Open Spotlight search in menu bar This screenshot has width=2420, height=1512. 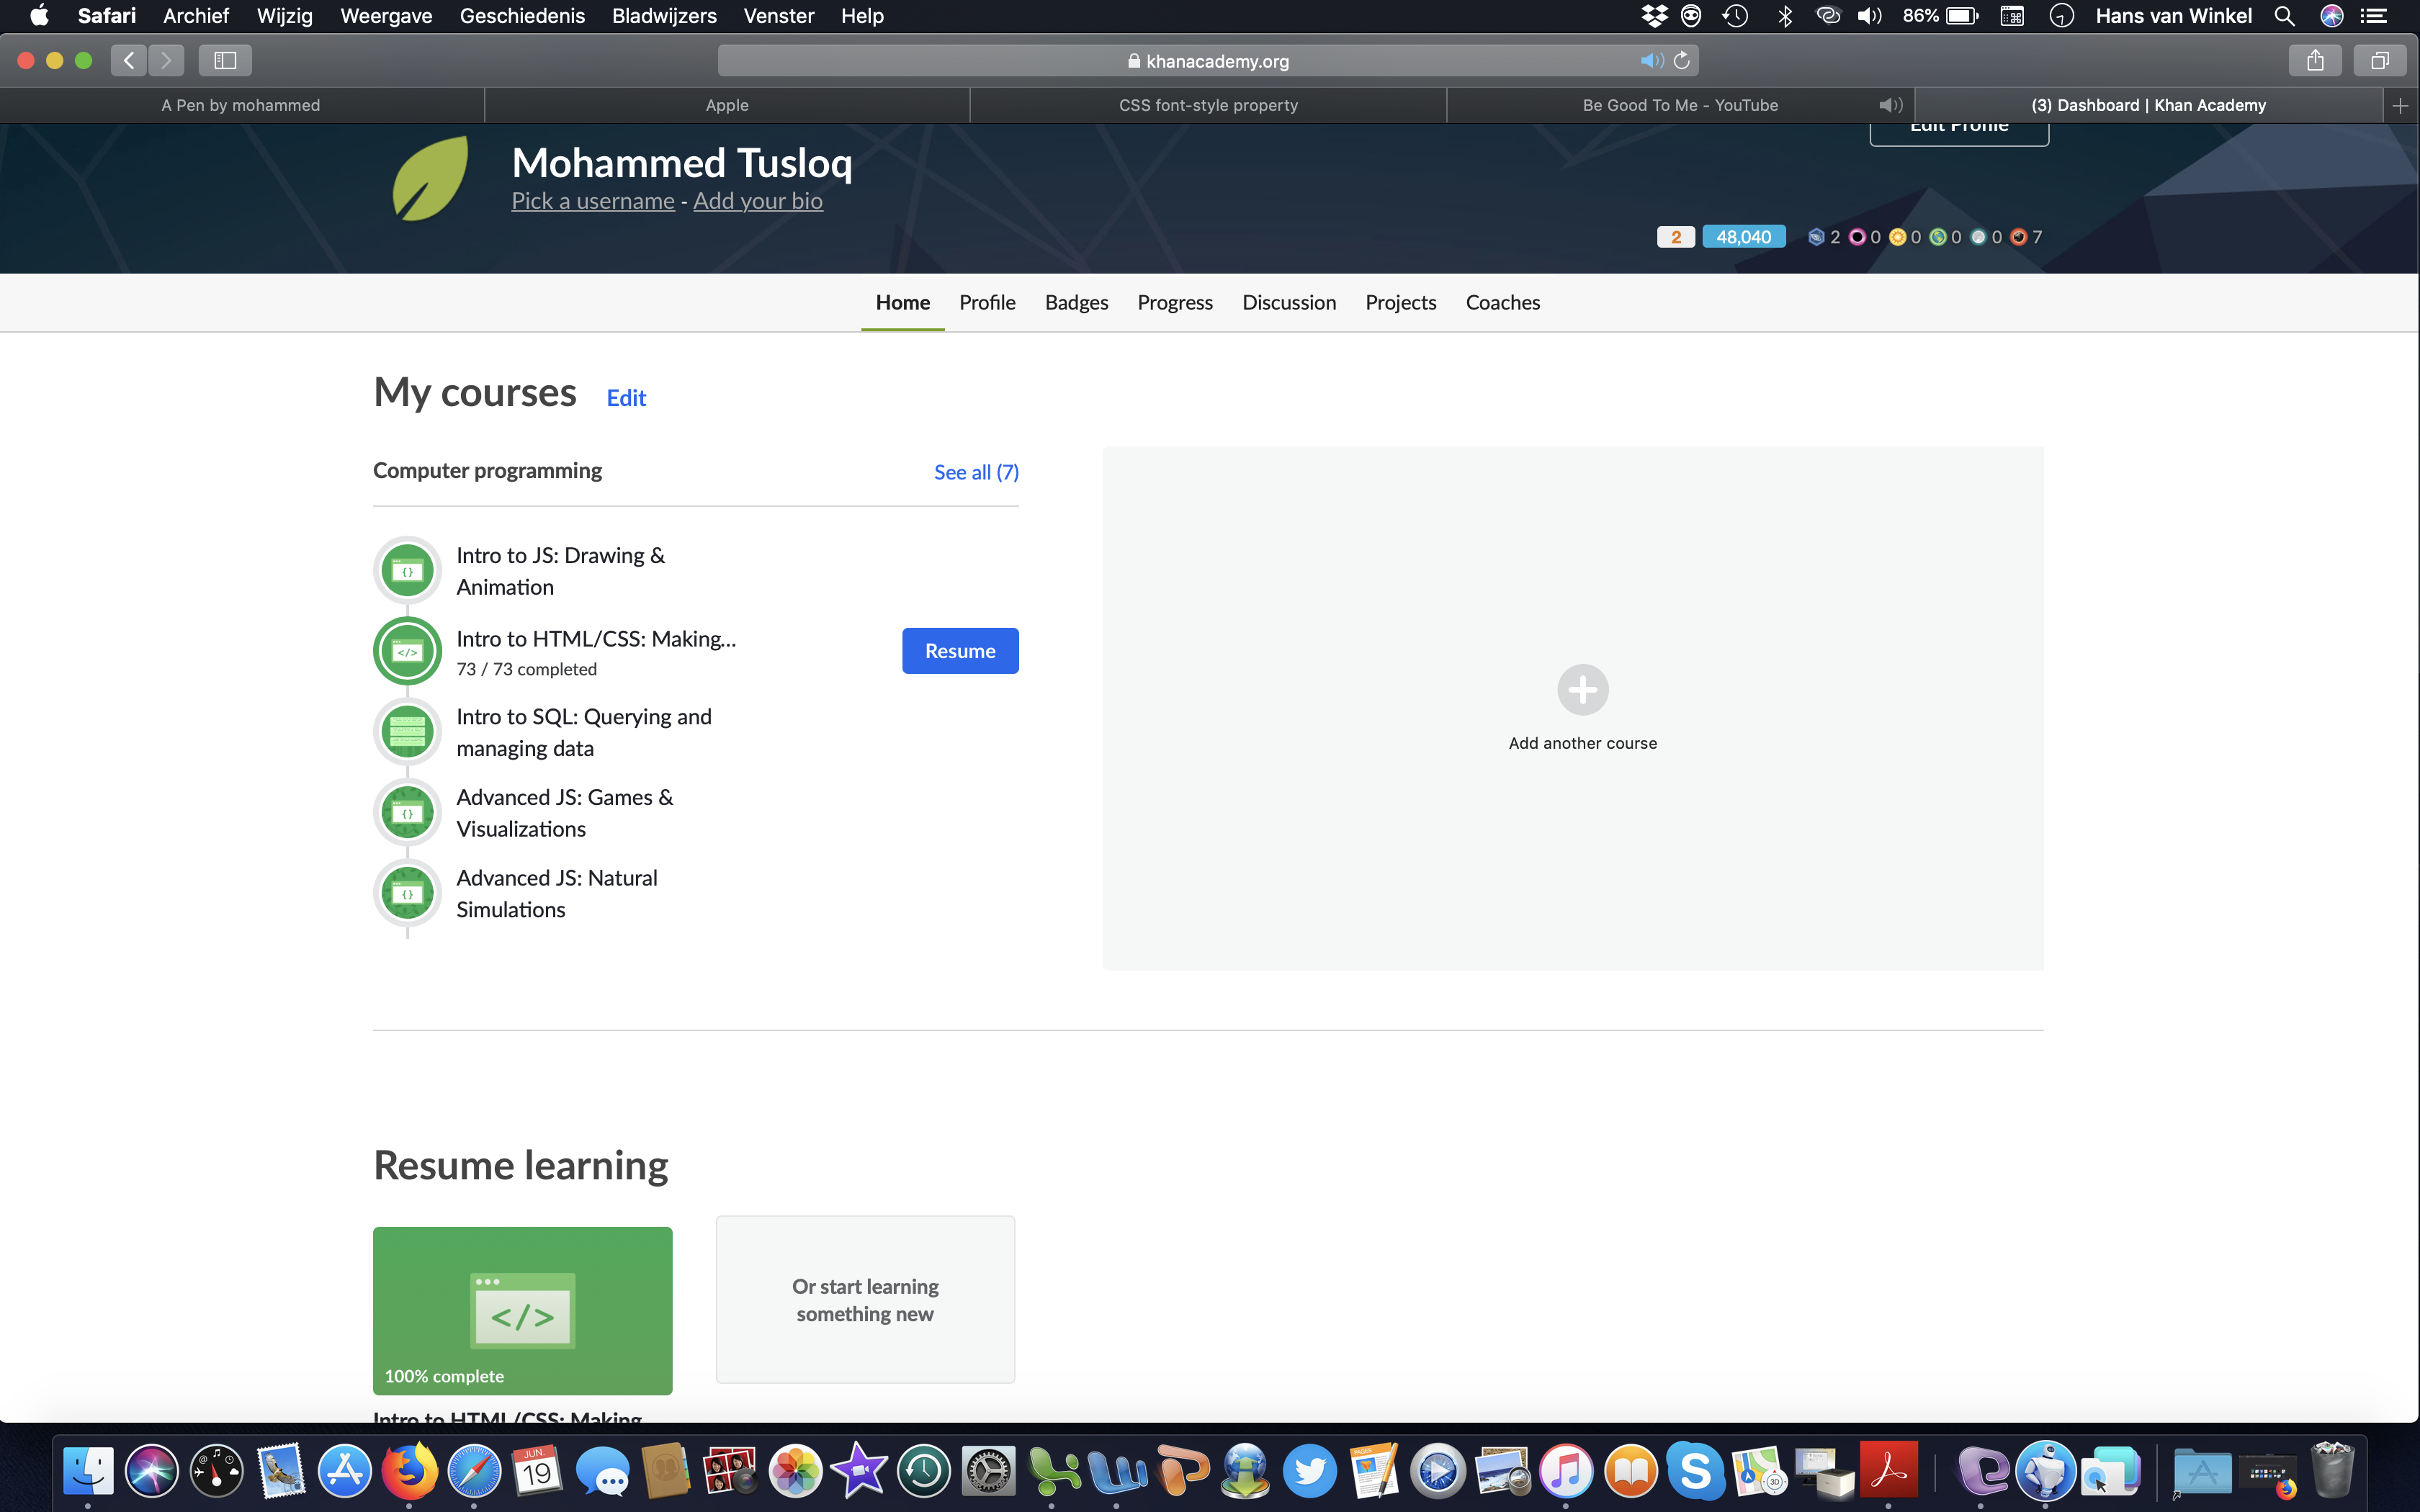[2284, 16]
